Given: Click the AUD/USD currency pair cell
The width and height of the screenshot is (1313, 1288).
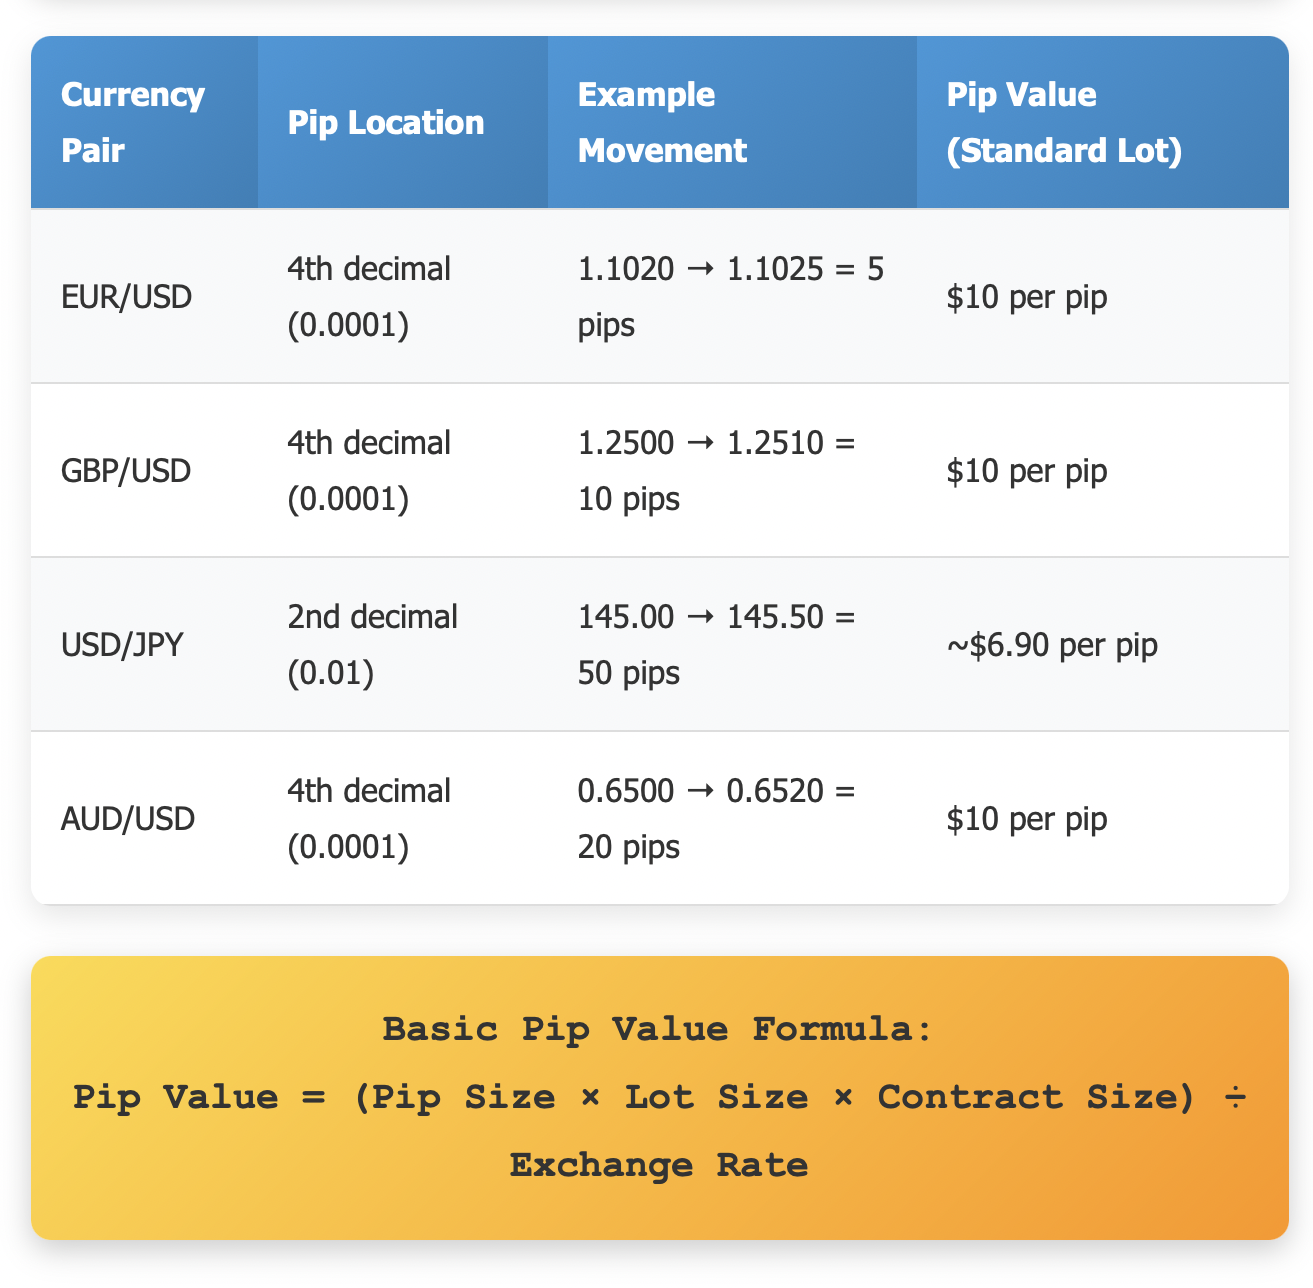Looking at the screenshot, I should pyautogui.click(x=144, y=818).
